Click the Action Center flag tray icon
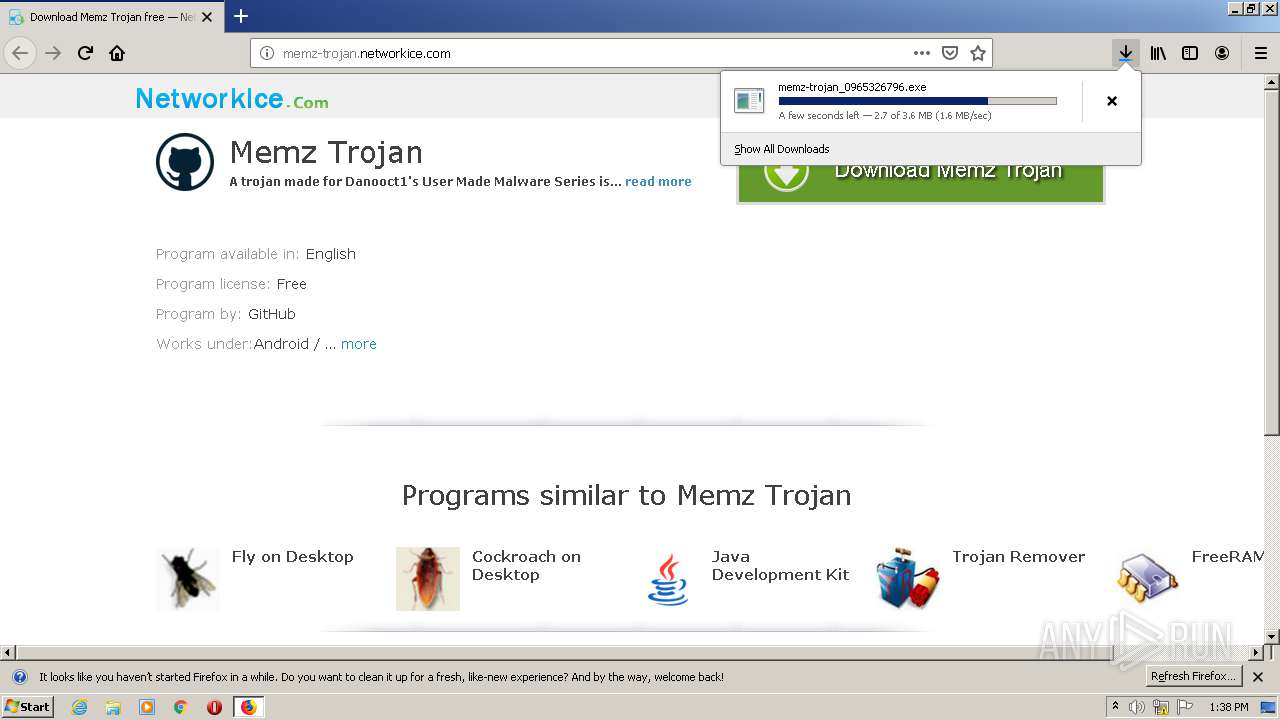Screen dimensions: 1280x720 pos(1183,707)
